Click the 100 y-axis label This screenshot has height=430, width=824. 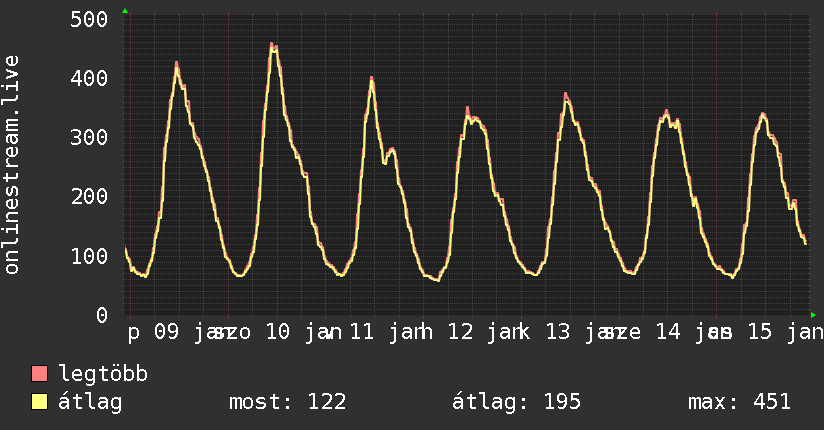[x=89, y=256]
